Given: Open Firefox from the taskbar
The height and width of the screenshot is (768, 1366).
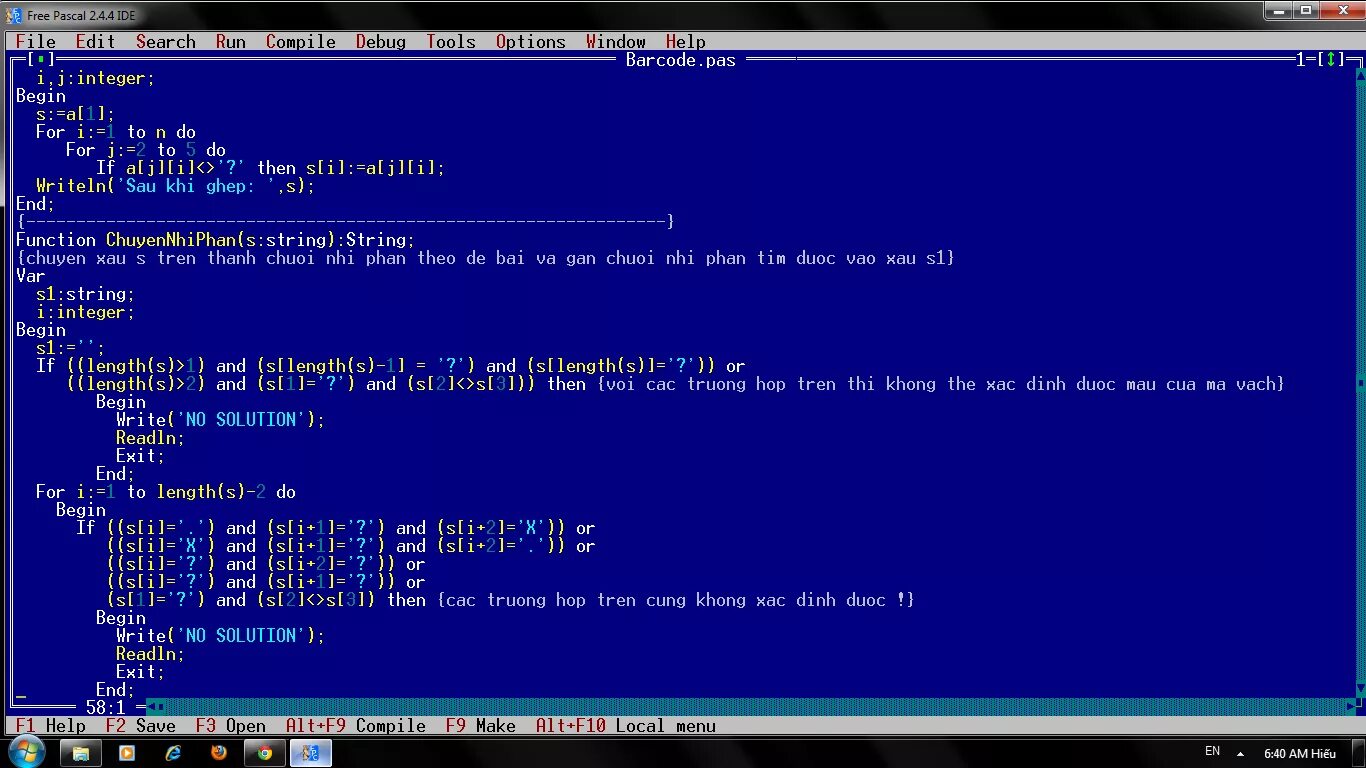Looking at the screenshot, I should click(219, 753).
